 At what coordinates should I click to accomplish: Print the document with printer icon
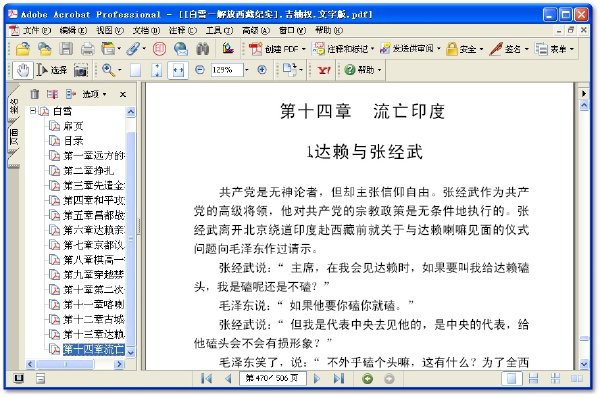click(88, 49)
